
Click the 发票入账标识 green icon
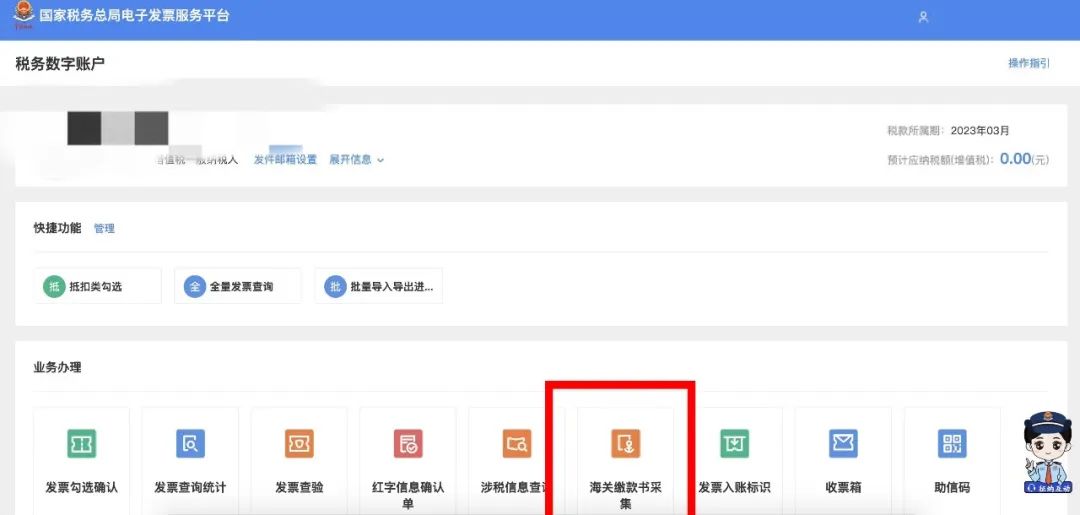734,443
